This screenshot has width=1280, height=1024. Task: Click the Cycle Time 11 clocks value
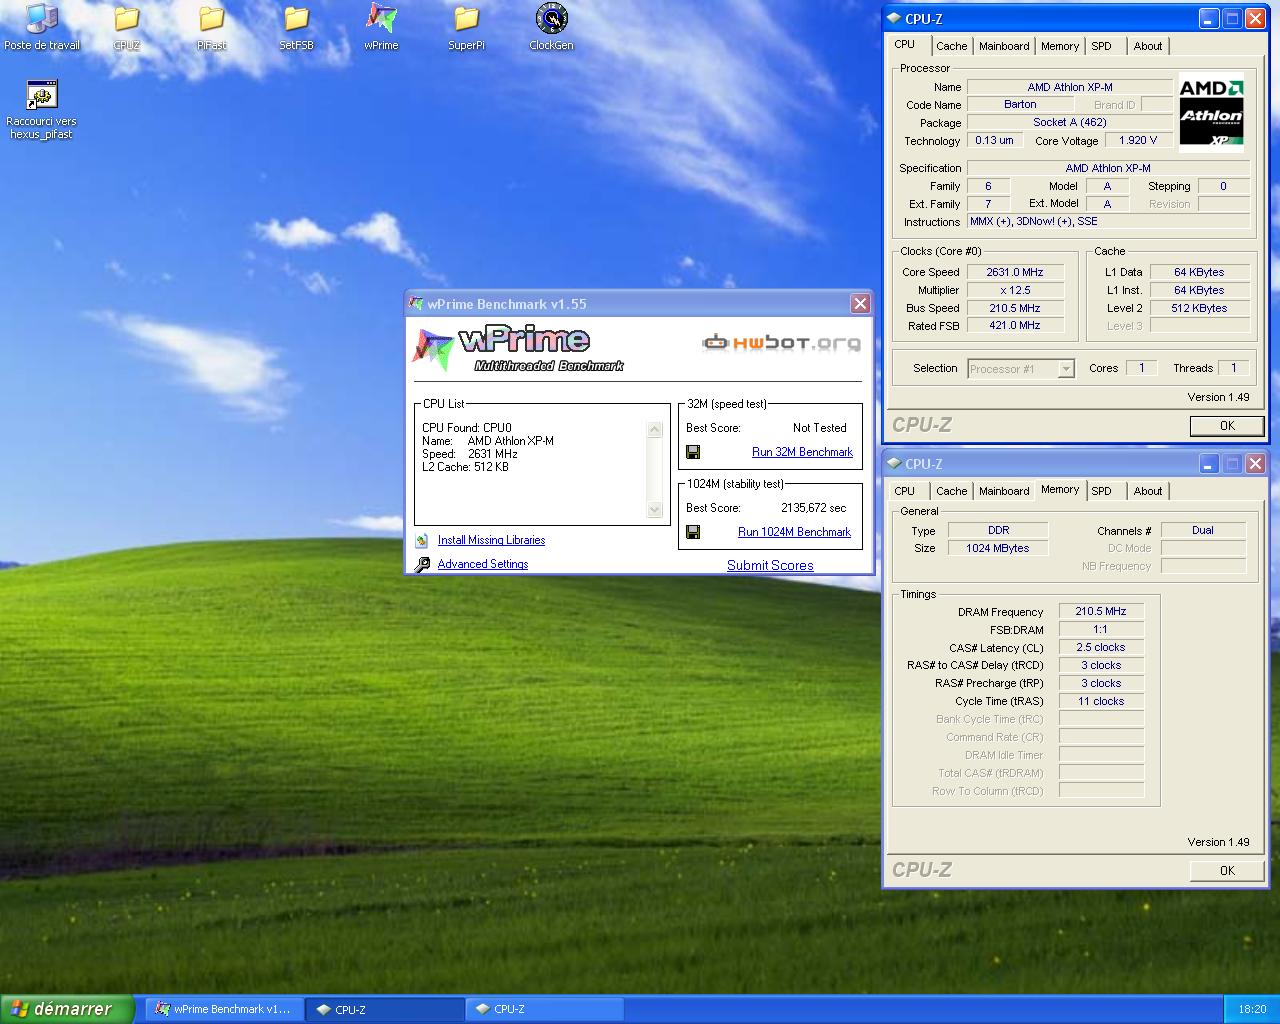(x=1101, y=701)
